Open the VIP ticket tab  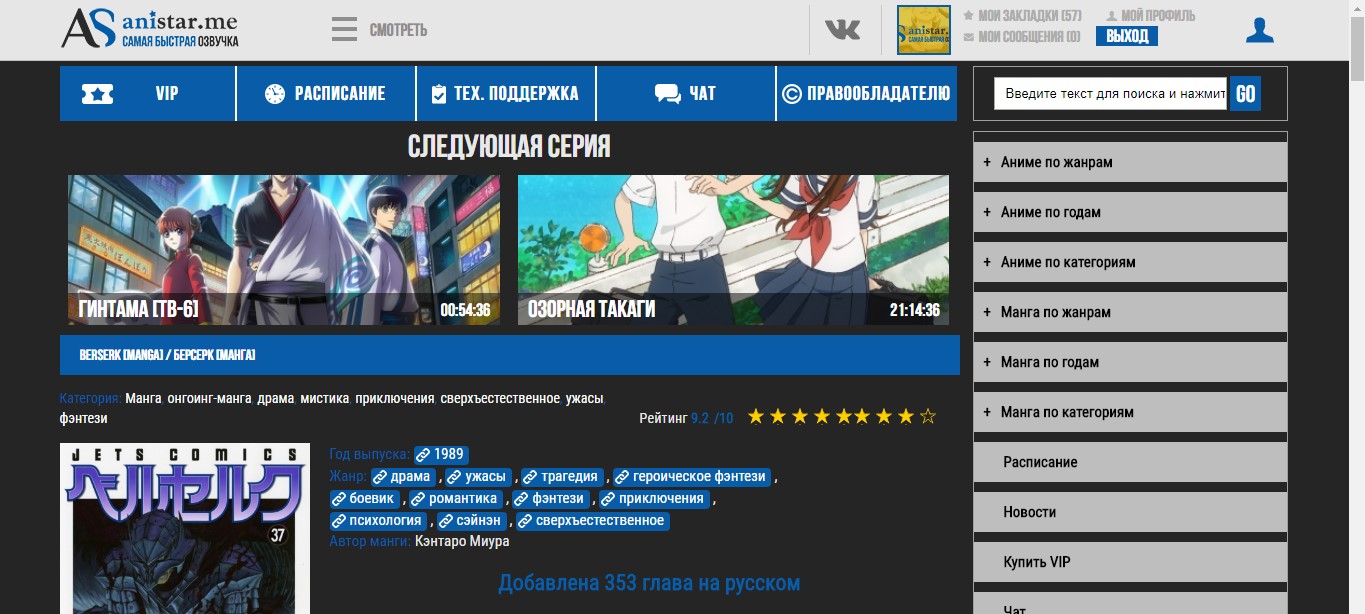[x=147, y=94]
